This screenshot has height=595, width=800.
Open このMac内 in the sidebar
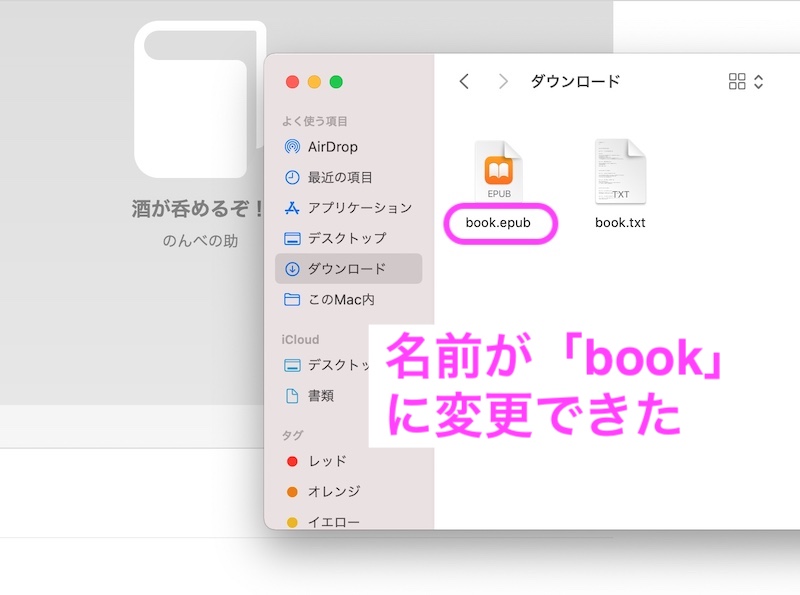coord(341,299)
